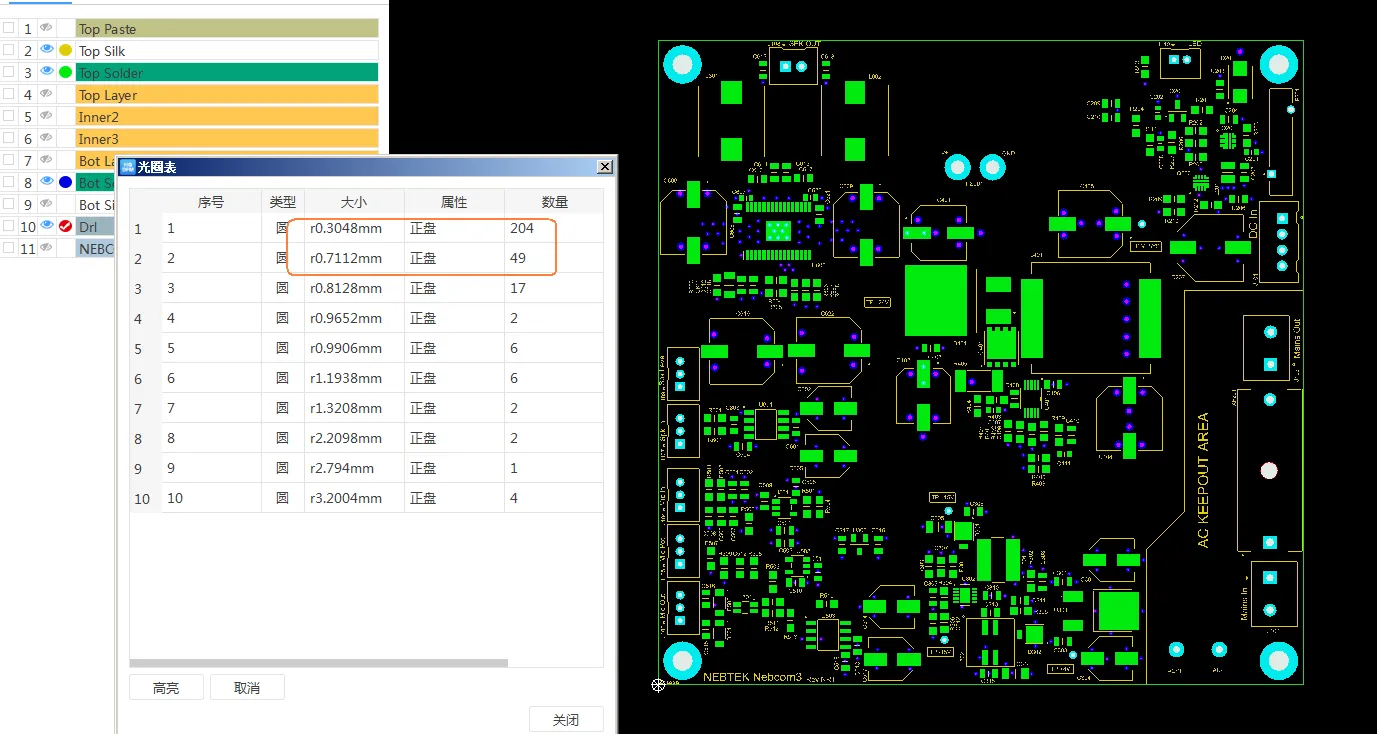Sort by the 序号 column header
This screenshot has height=734, width=1377.
tap(211, 202)
